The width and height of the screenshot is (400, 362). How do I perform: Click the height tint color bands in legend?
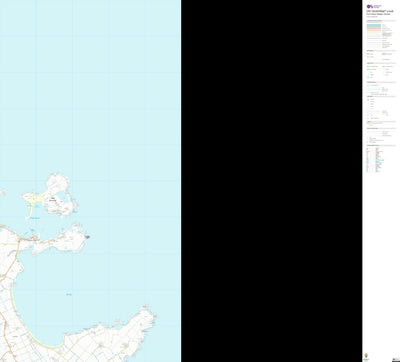pos(374,29)
